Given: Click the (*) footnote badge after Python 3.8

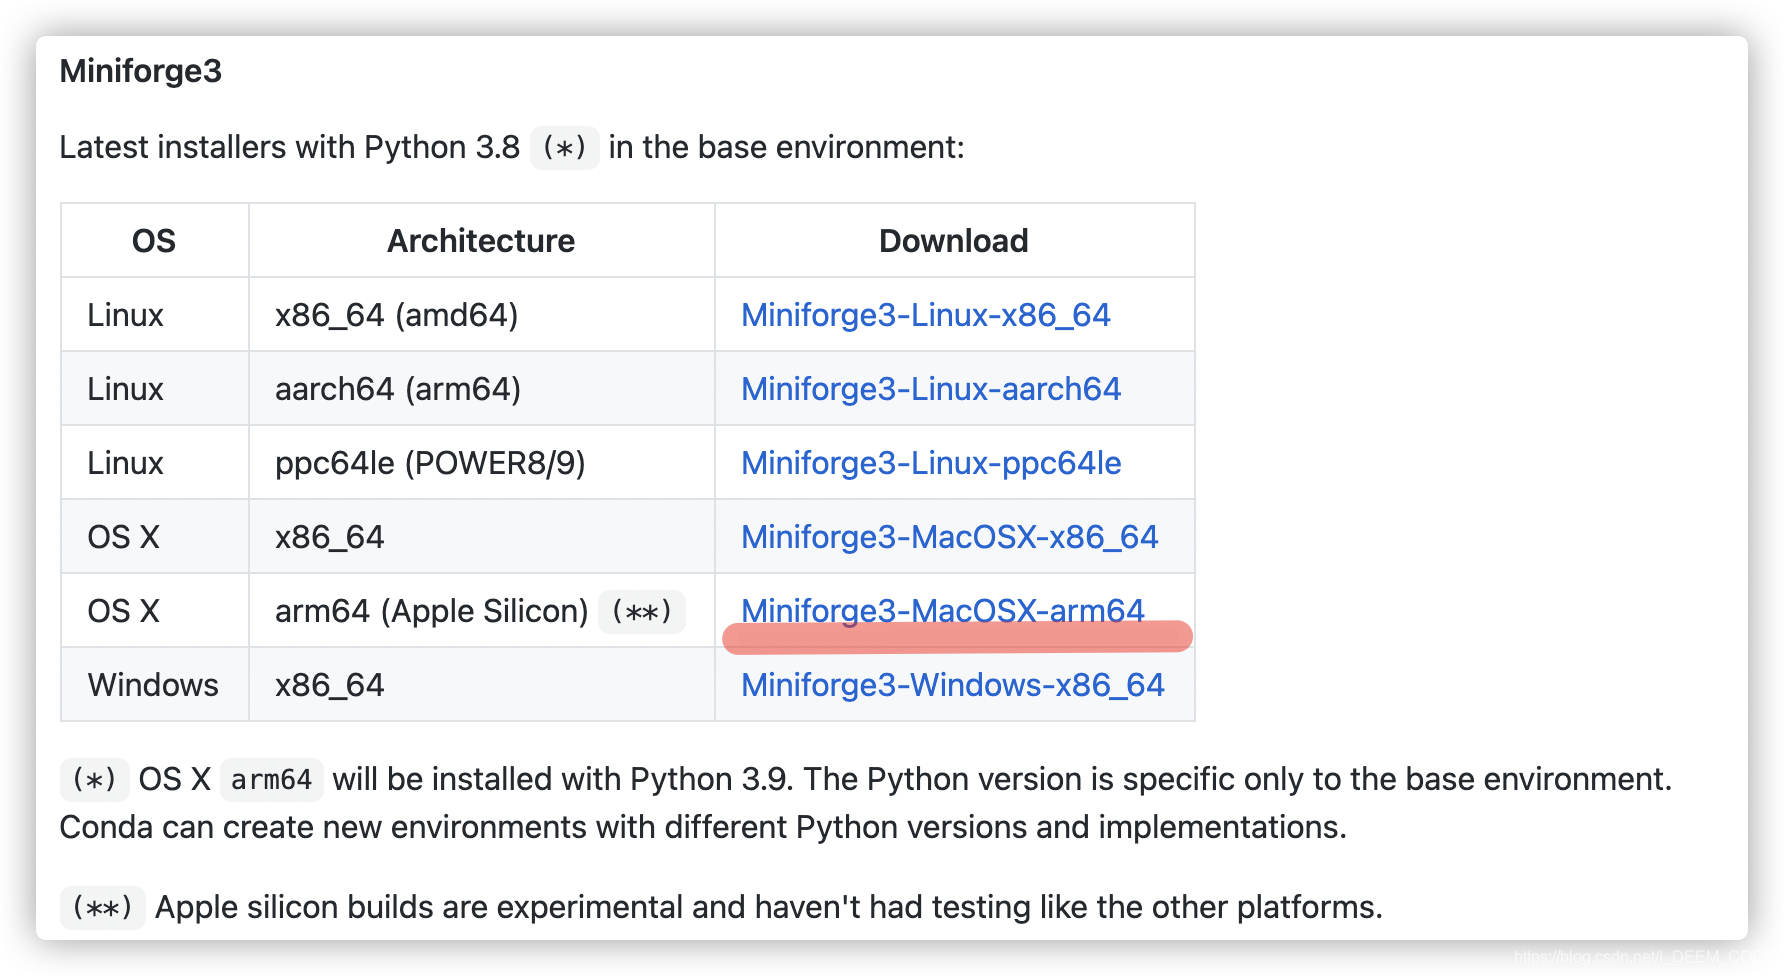Looking at the screenshot, I should (564, 147).
